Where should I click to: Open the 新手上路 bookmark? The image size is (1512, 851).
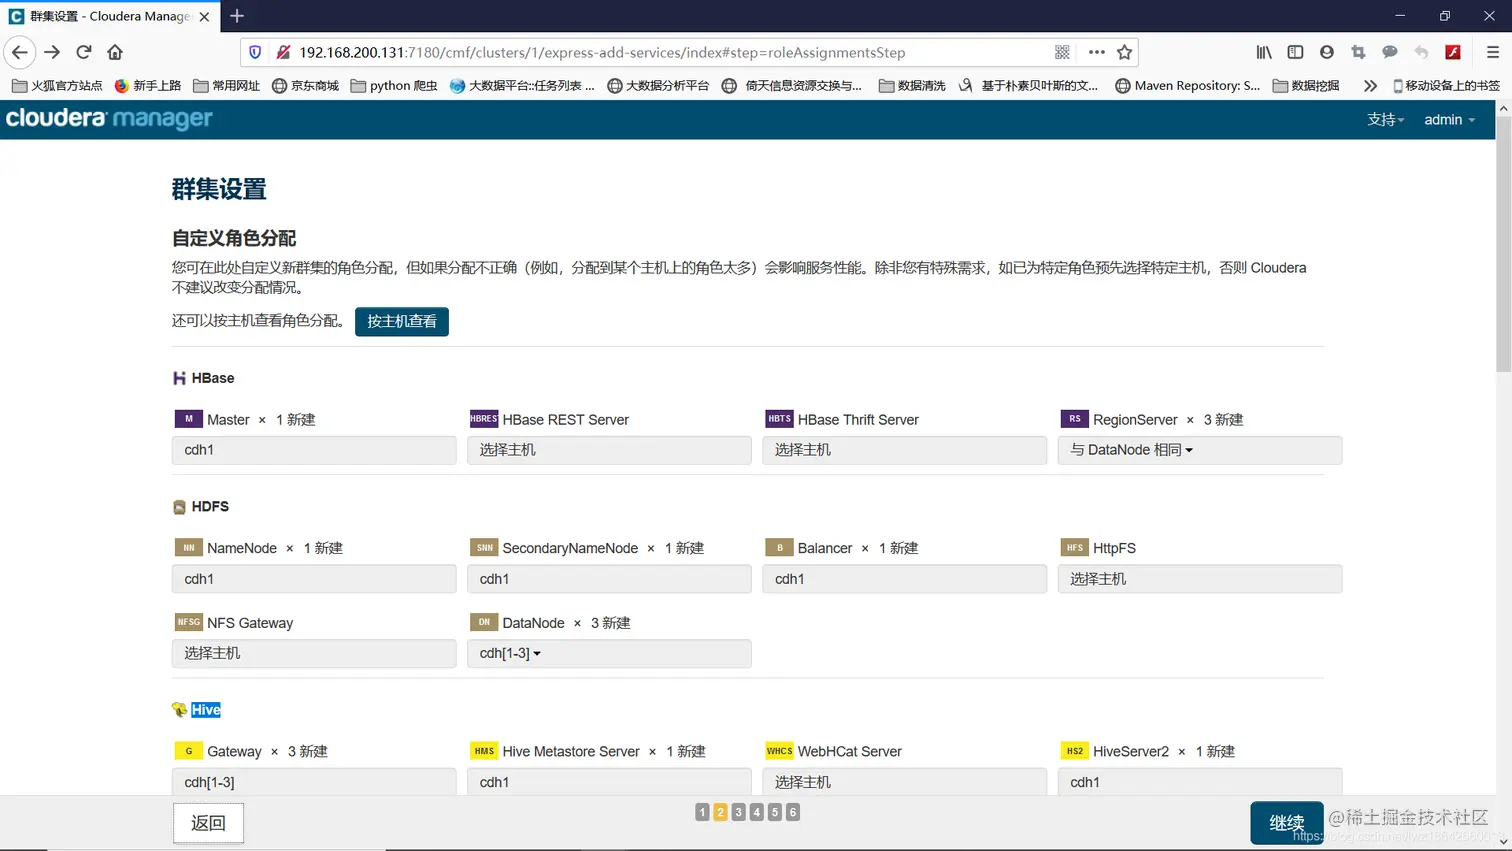coord(148,86)
